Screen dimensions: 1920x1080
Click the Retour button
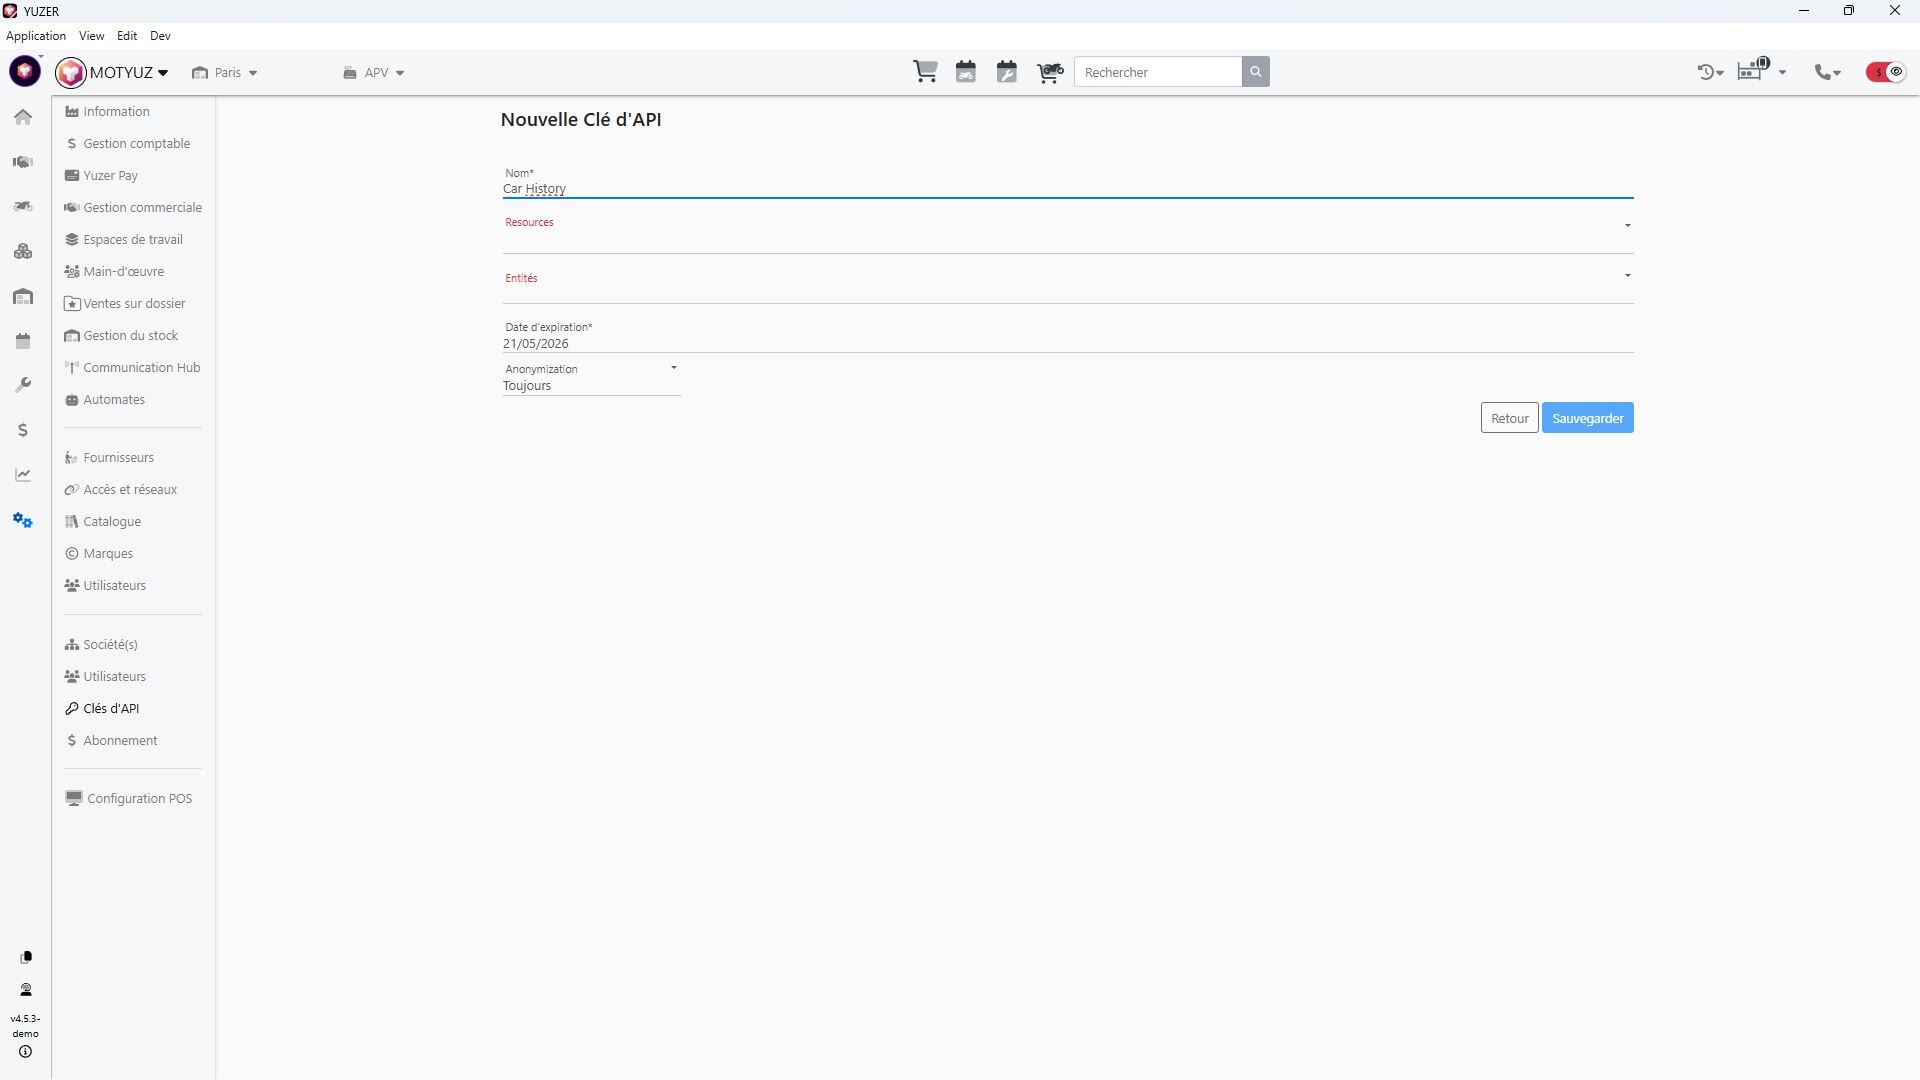point(1509,418)
